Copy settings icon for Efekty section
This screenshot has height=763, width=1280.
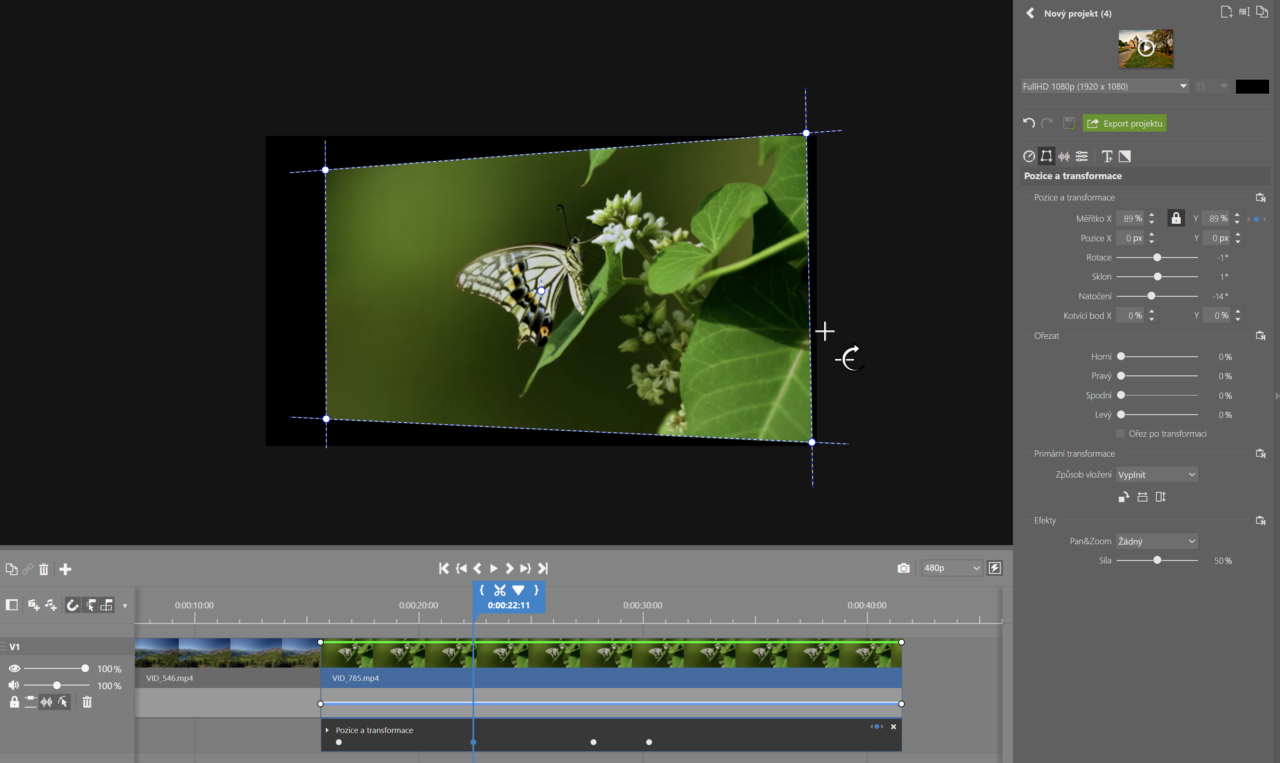(x=1261, y=520)
